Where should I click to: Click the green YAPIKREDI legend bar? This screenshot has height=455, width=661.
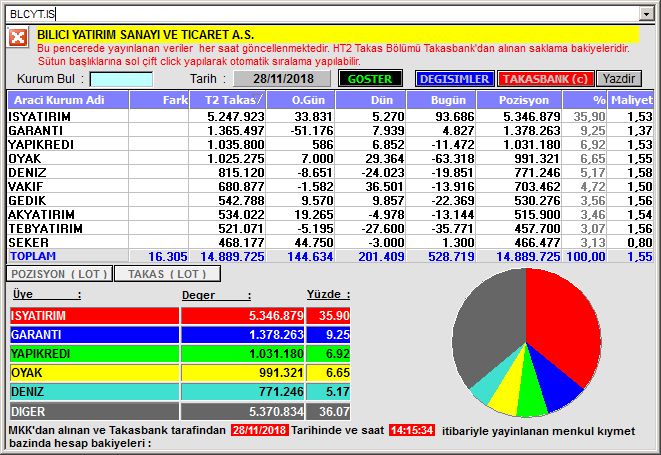94,353
